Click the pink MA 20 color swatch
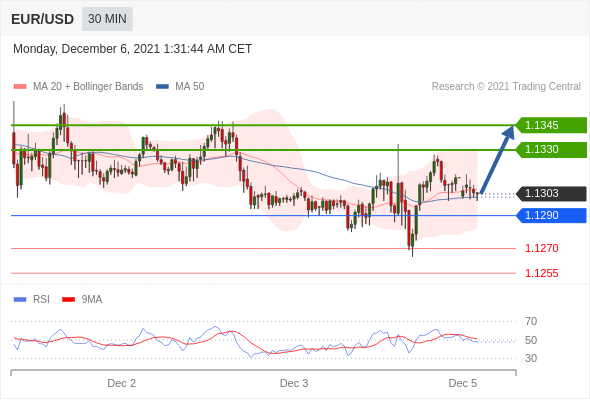The width and height of the screenshot is (590, 400). (x=20, y=87)
